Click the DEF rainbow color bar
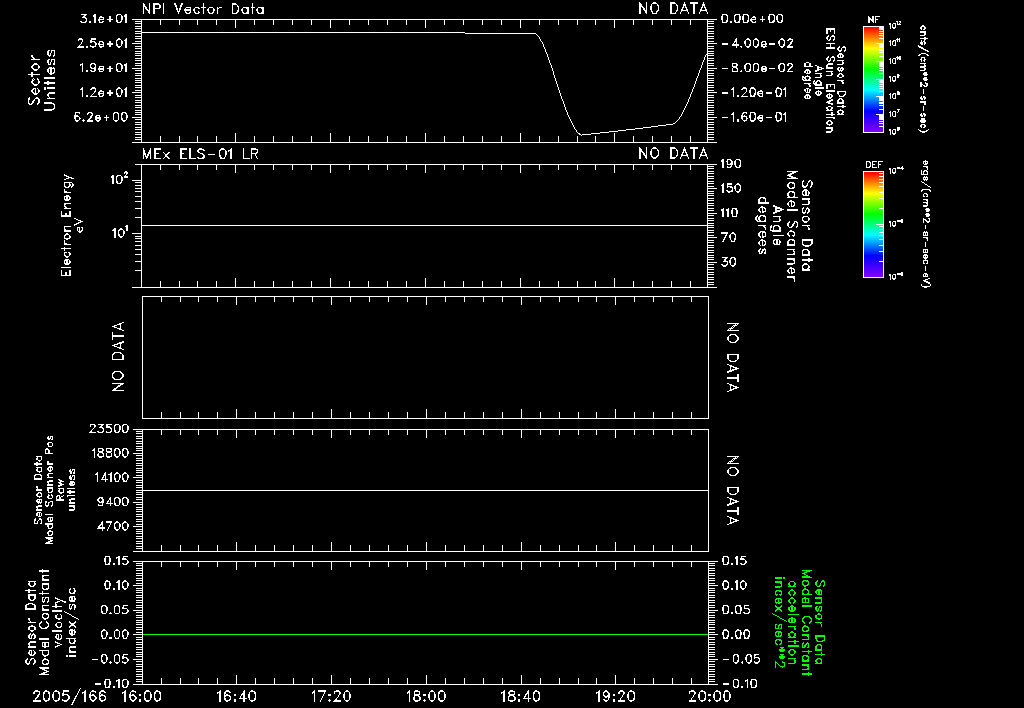The image size is (1024, 708). 874,224
